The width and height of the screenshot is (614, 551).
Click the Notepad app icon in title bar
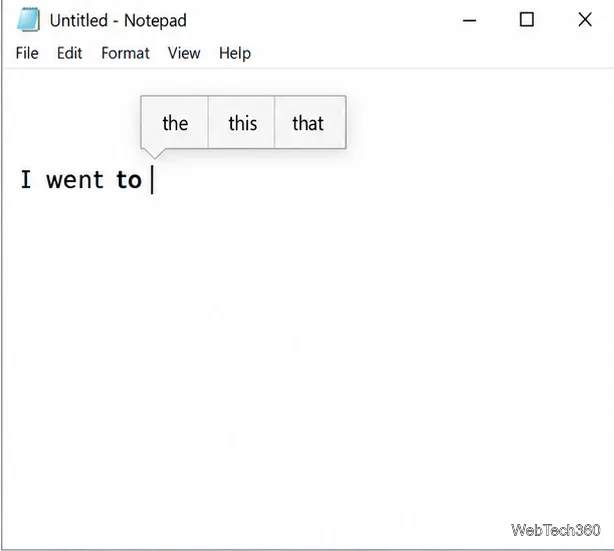[x=28, y=20]
